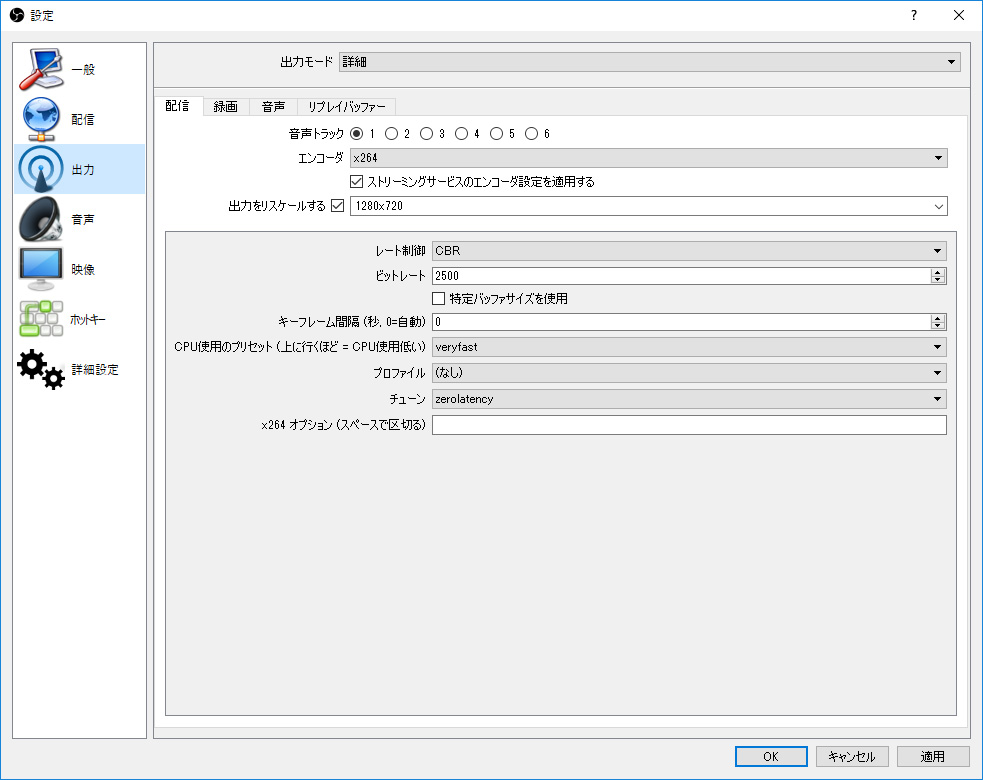Select audio track 2 radio button
The image size is (983, 780).
point(392,134)
